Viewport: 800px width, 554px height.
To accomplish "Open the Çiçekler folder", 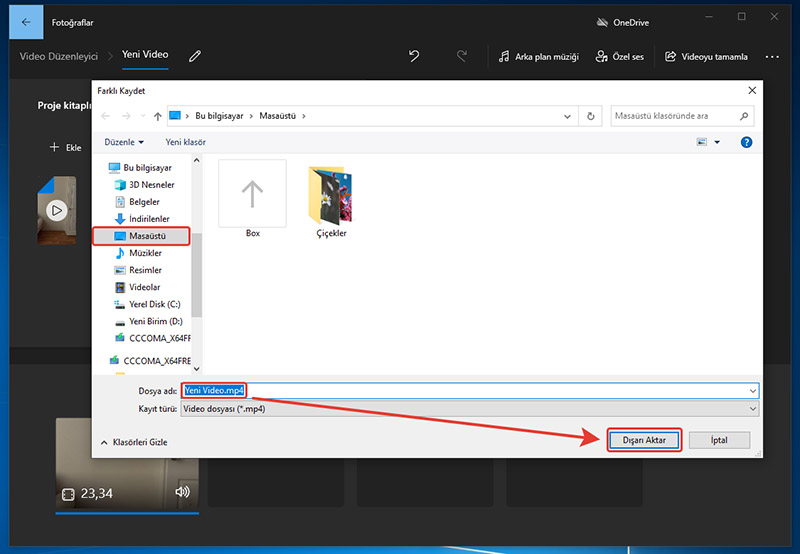I will point(330,202).
